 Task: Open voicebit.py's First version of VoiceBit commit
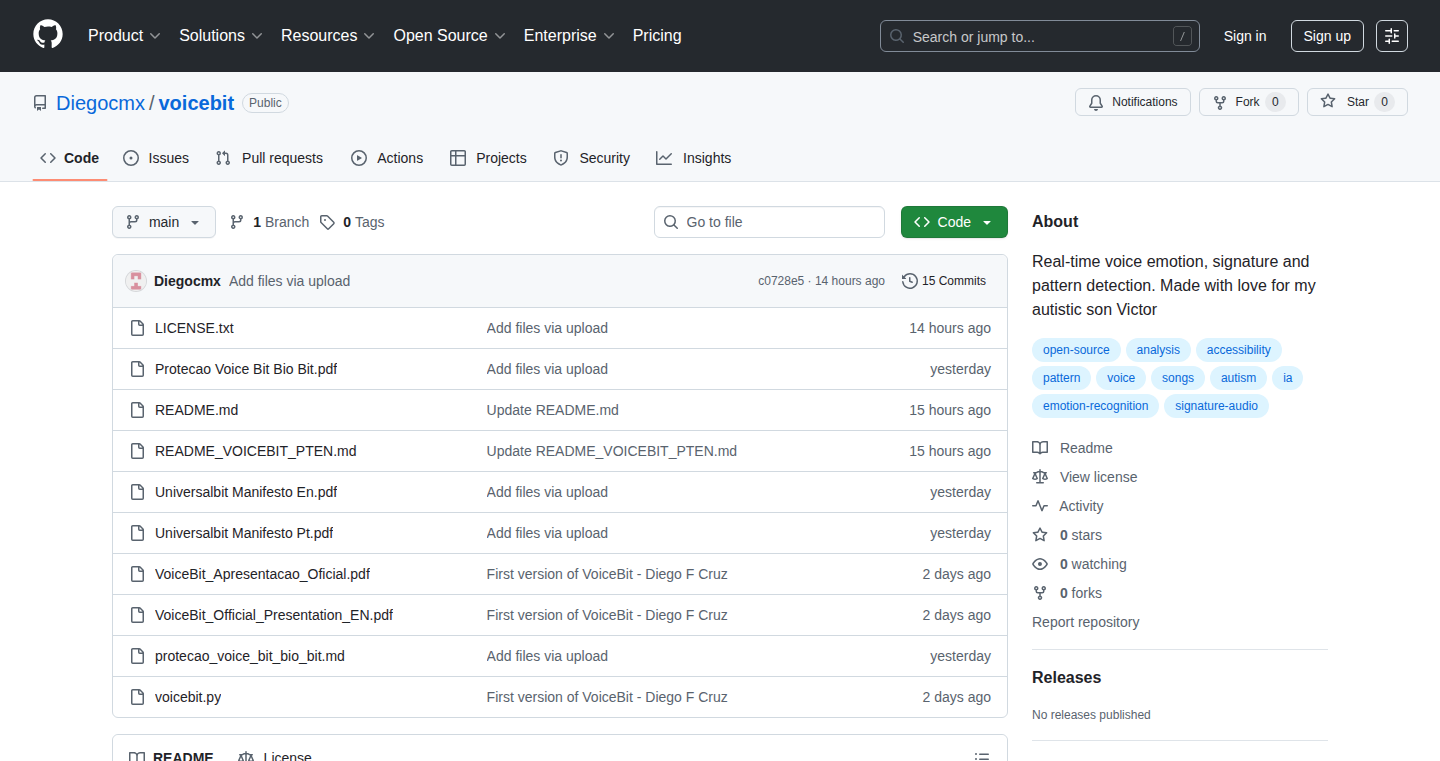pos(607,697)
